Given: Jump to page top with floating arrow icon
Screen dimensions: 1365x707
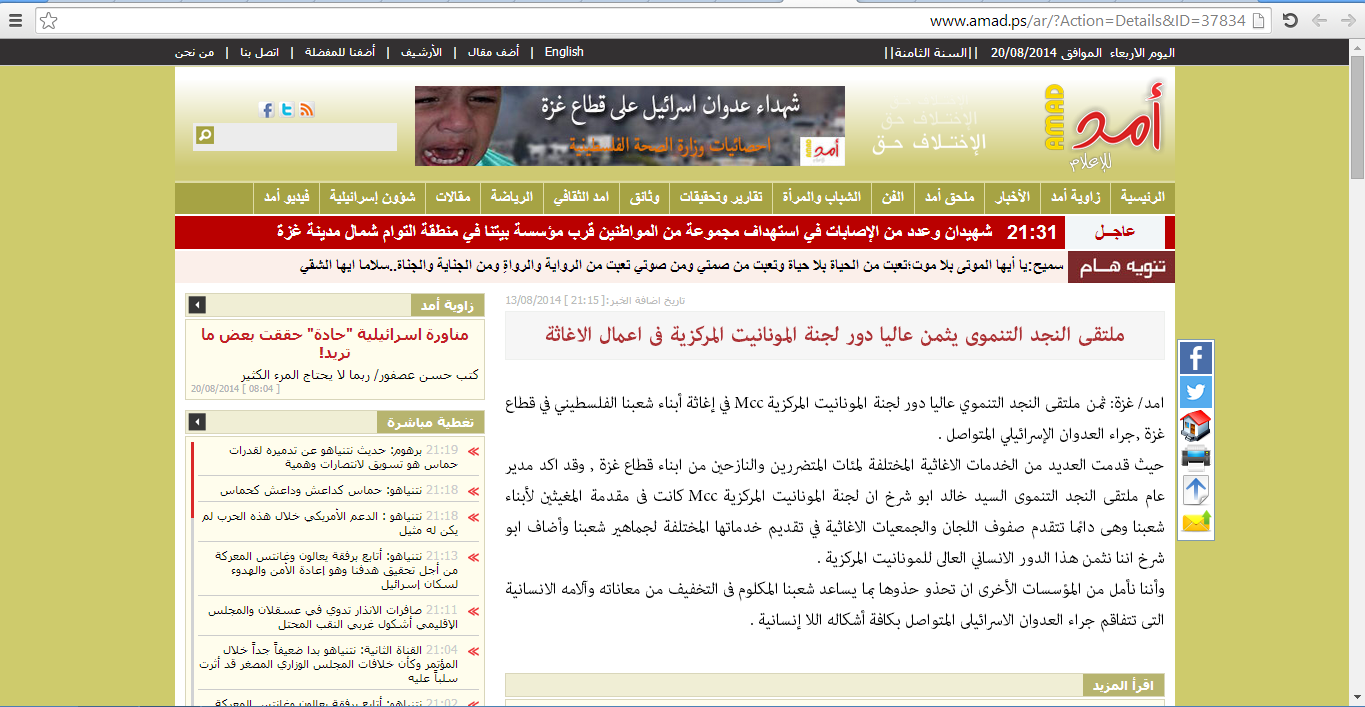Looking at the screenshot, I should click(1196, 490).
